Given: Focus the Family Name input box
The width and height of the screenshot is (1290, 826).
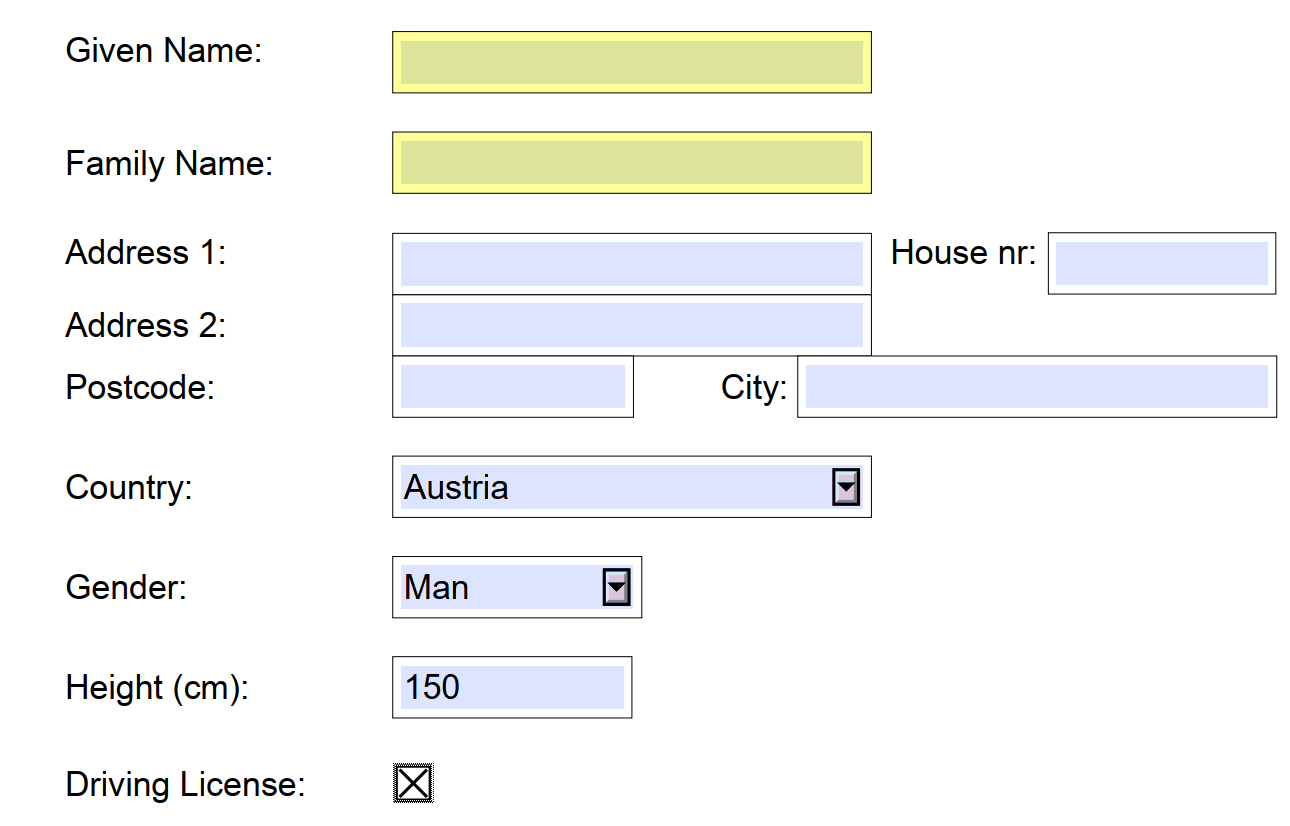Looking at the screenshot, I should pos(632,162).
